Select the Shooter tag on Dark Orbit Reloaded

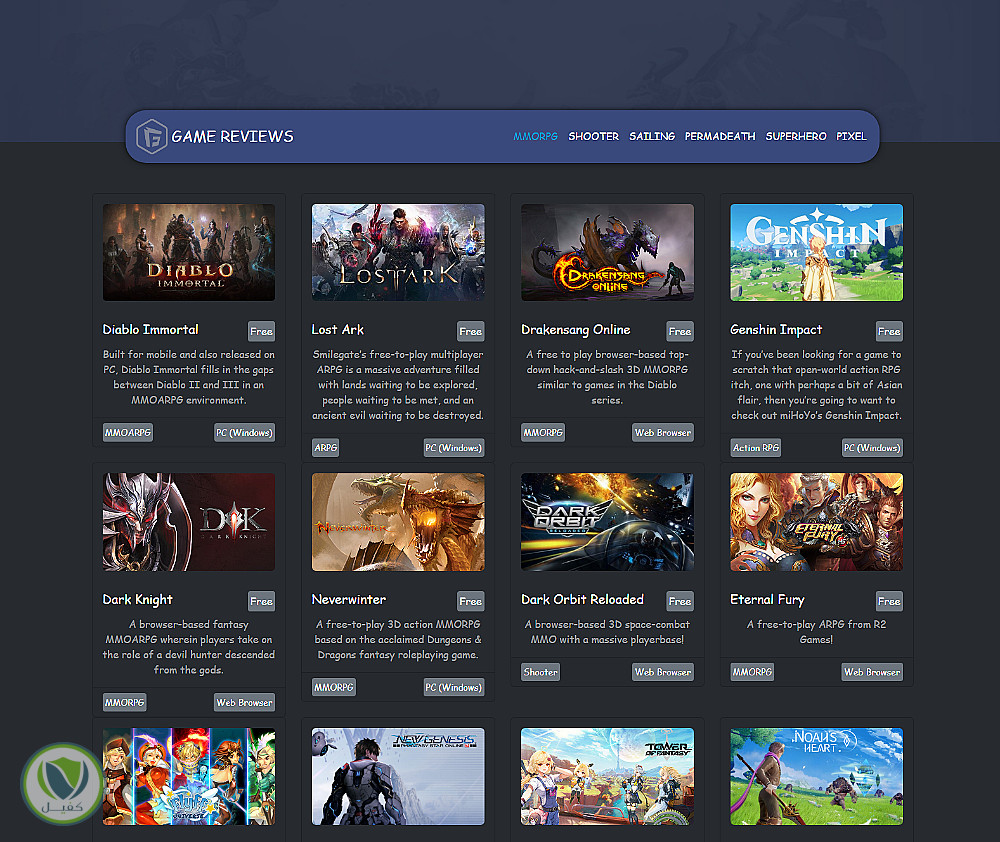[x=541, y=672]
